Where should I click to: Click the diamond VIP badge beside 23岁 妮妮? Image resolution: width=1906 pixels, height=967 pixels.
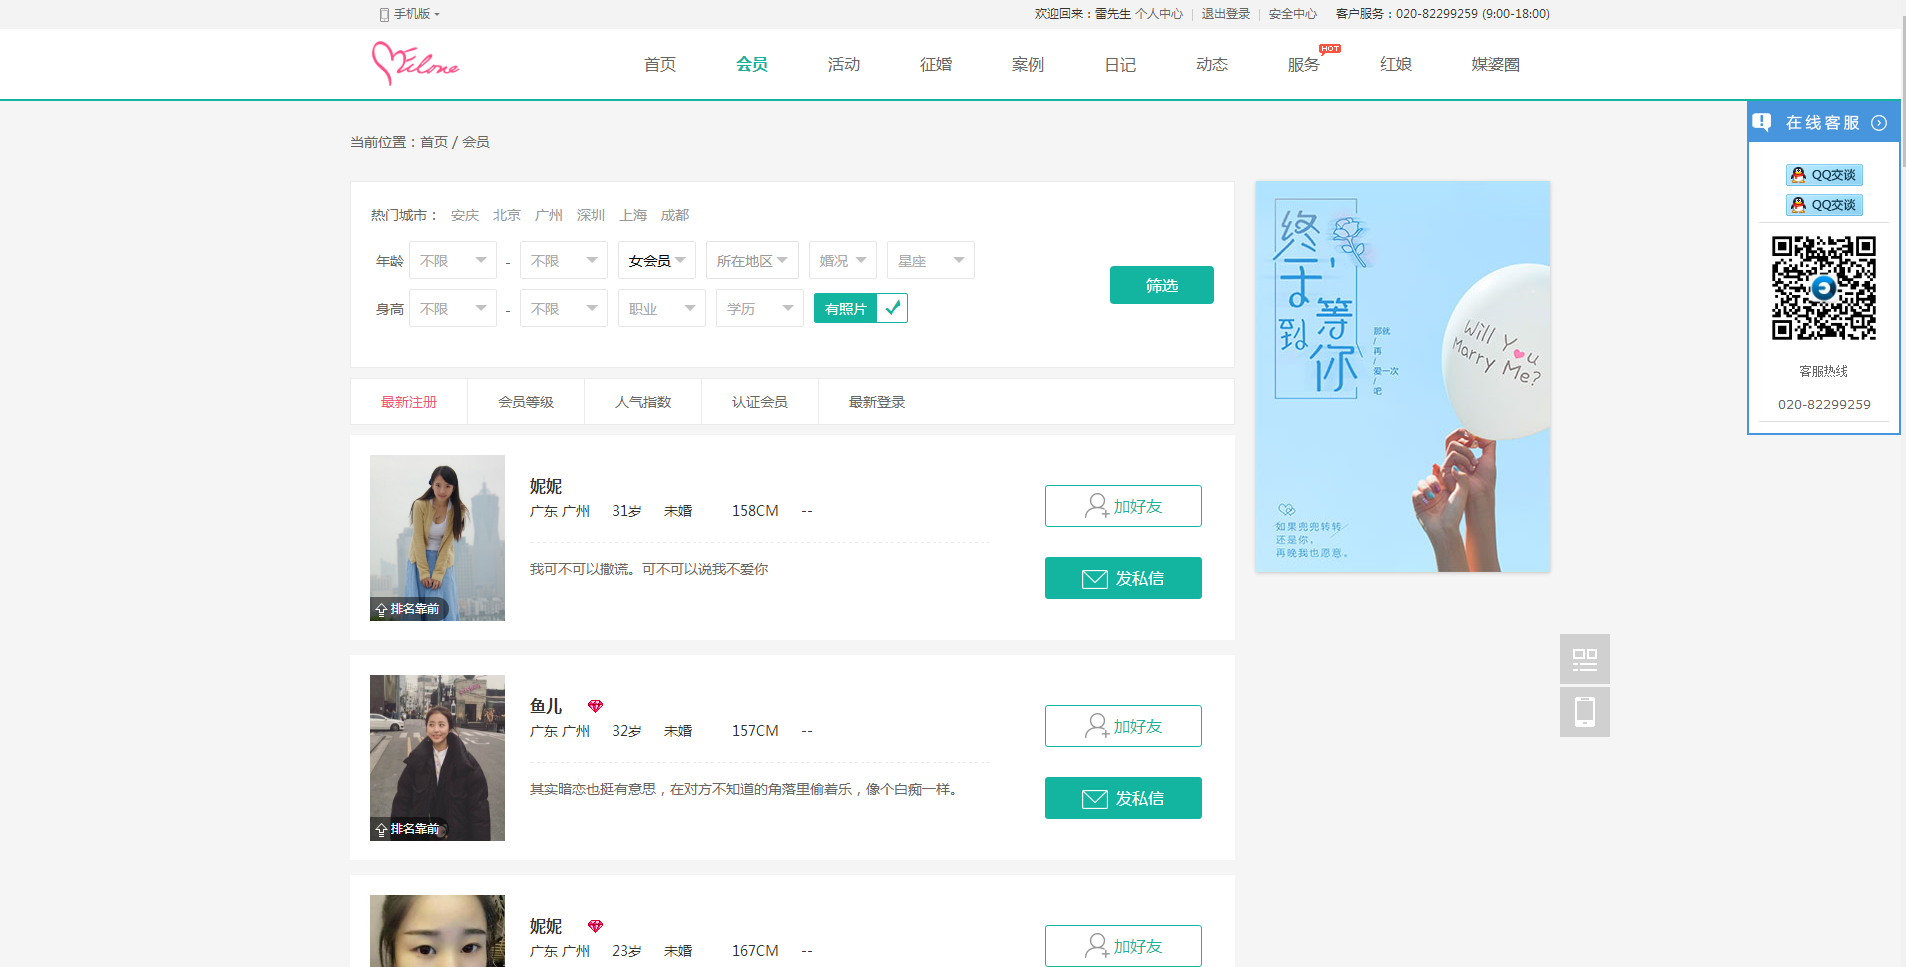[595, 926]
